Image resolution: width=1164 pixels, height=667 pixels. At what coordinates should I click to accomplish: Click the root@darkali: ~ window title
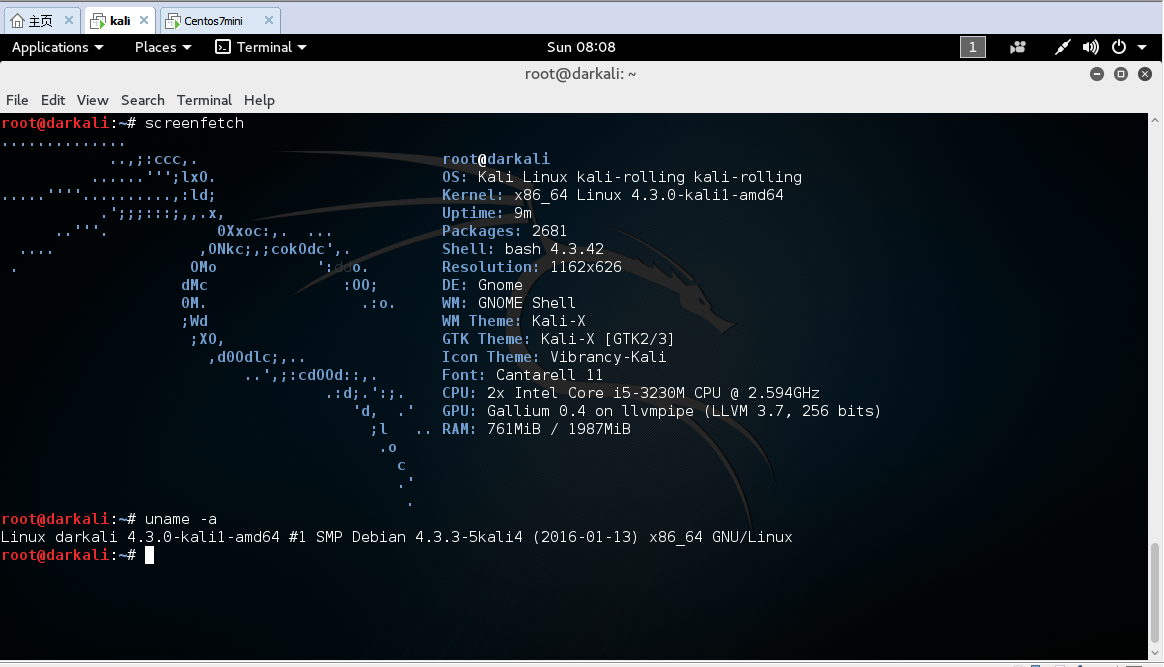pyautogui.click(x=581, y=74)
